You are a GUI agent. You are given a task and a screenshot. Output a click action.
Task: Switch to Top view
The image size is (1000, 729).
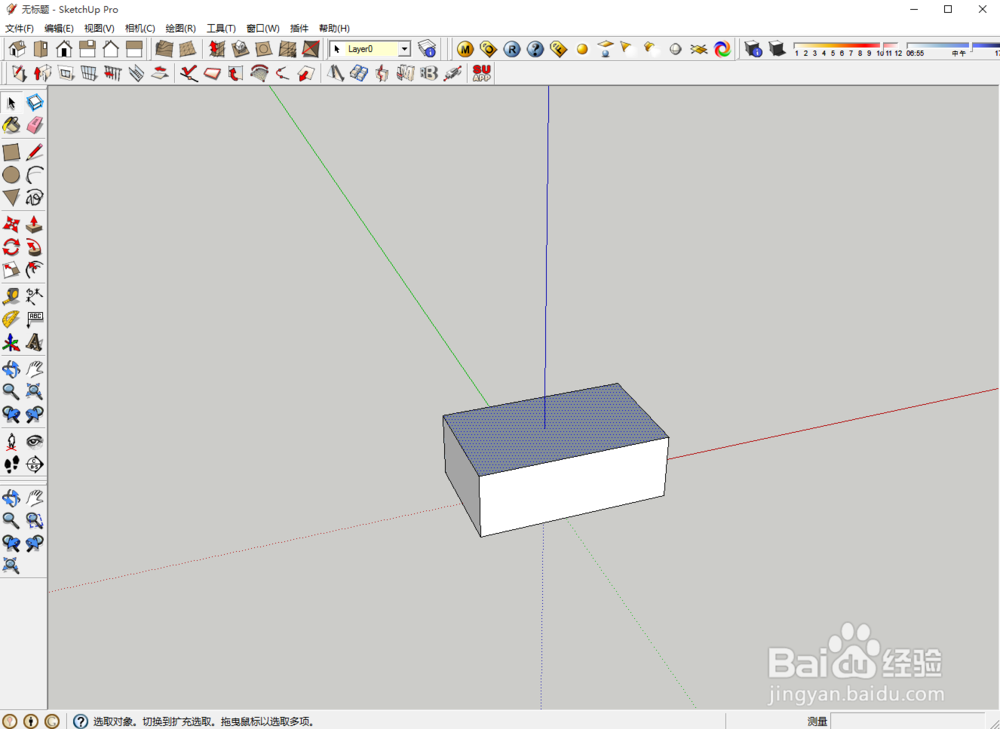41,49
